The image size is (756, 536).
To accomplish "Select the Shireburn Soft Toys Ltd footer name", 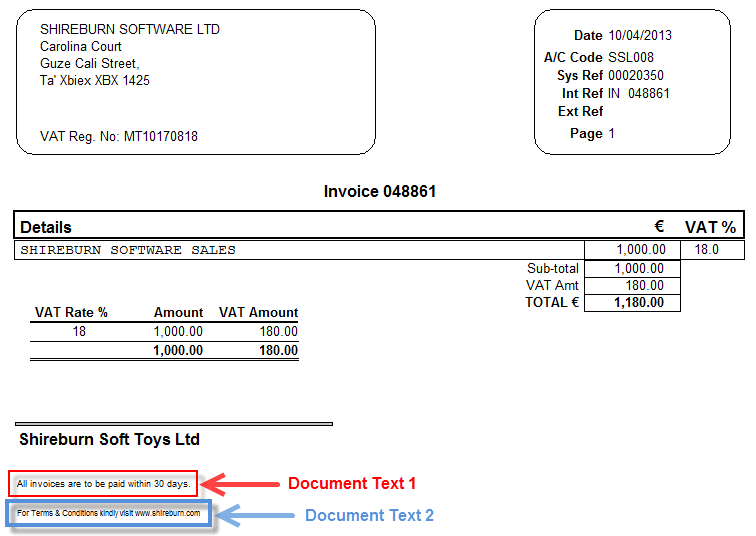I will pyautogui.click(x=109, y=440).
